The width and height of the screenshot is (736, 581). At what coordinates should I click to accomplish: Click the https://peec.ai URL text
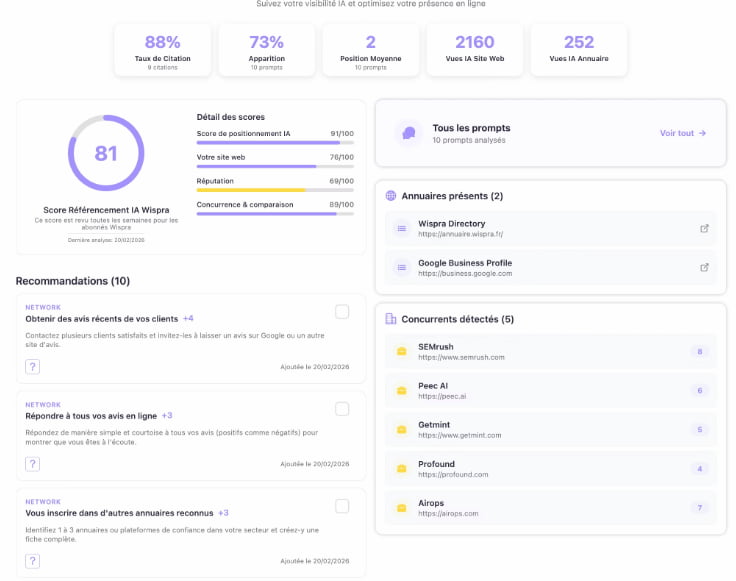(x=442, y=397)
